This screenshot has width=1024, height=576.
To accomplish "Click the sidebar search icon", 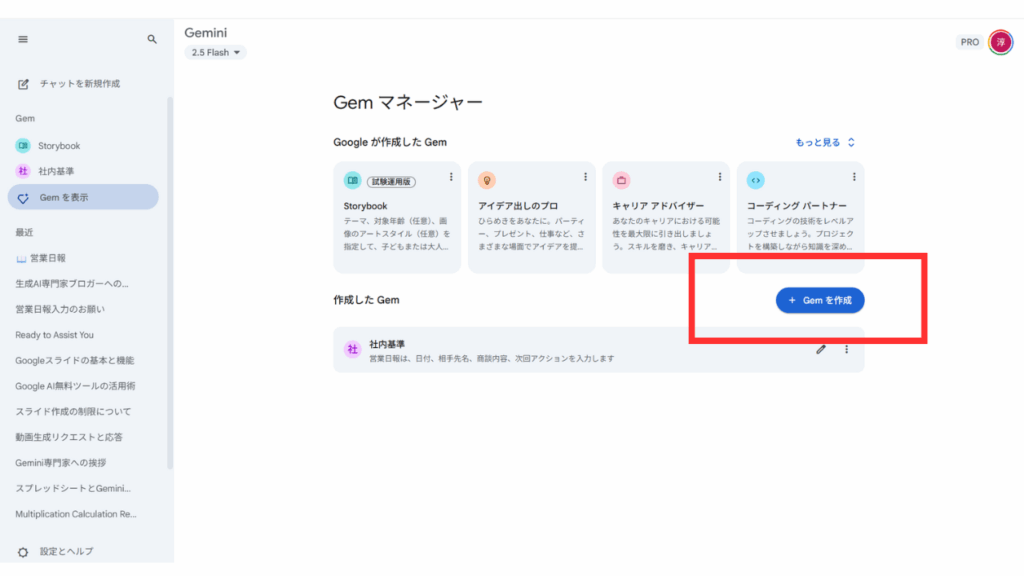I will [152, 39].
